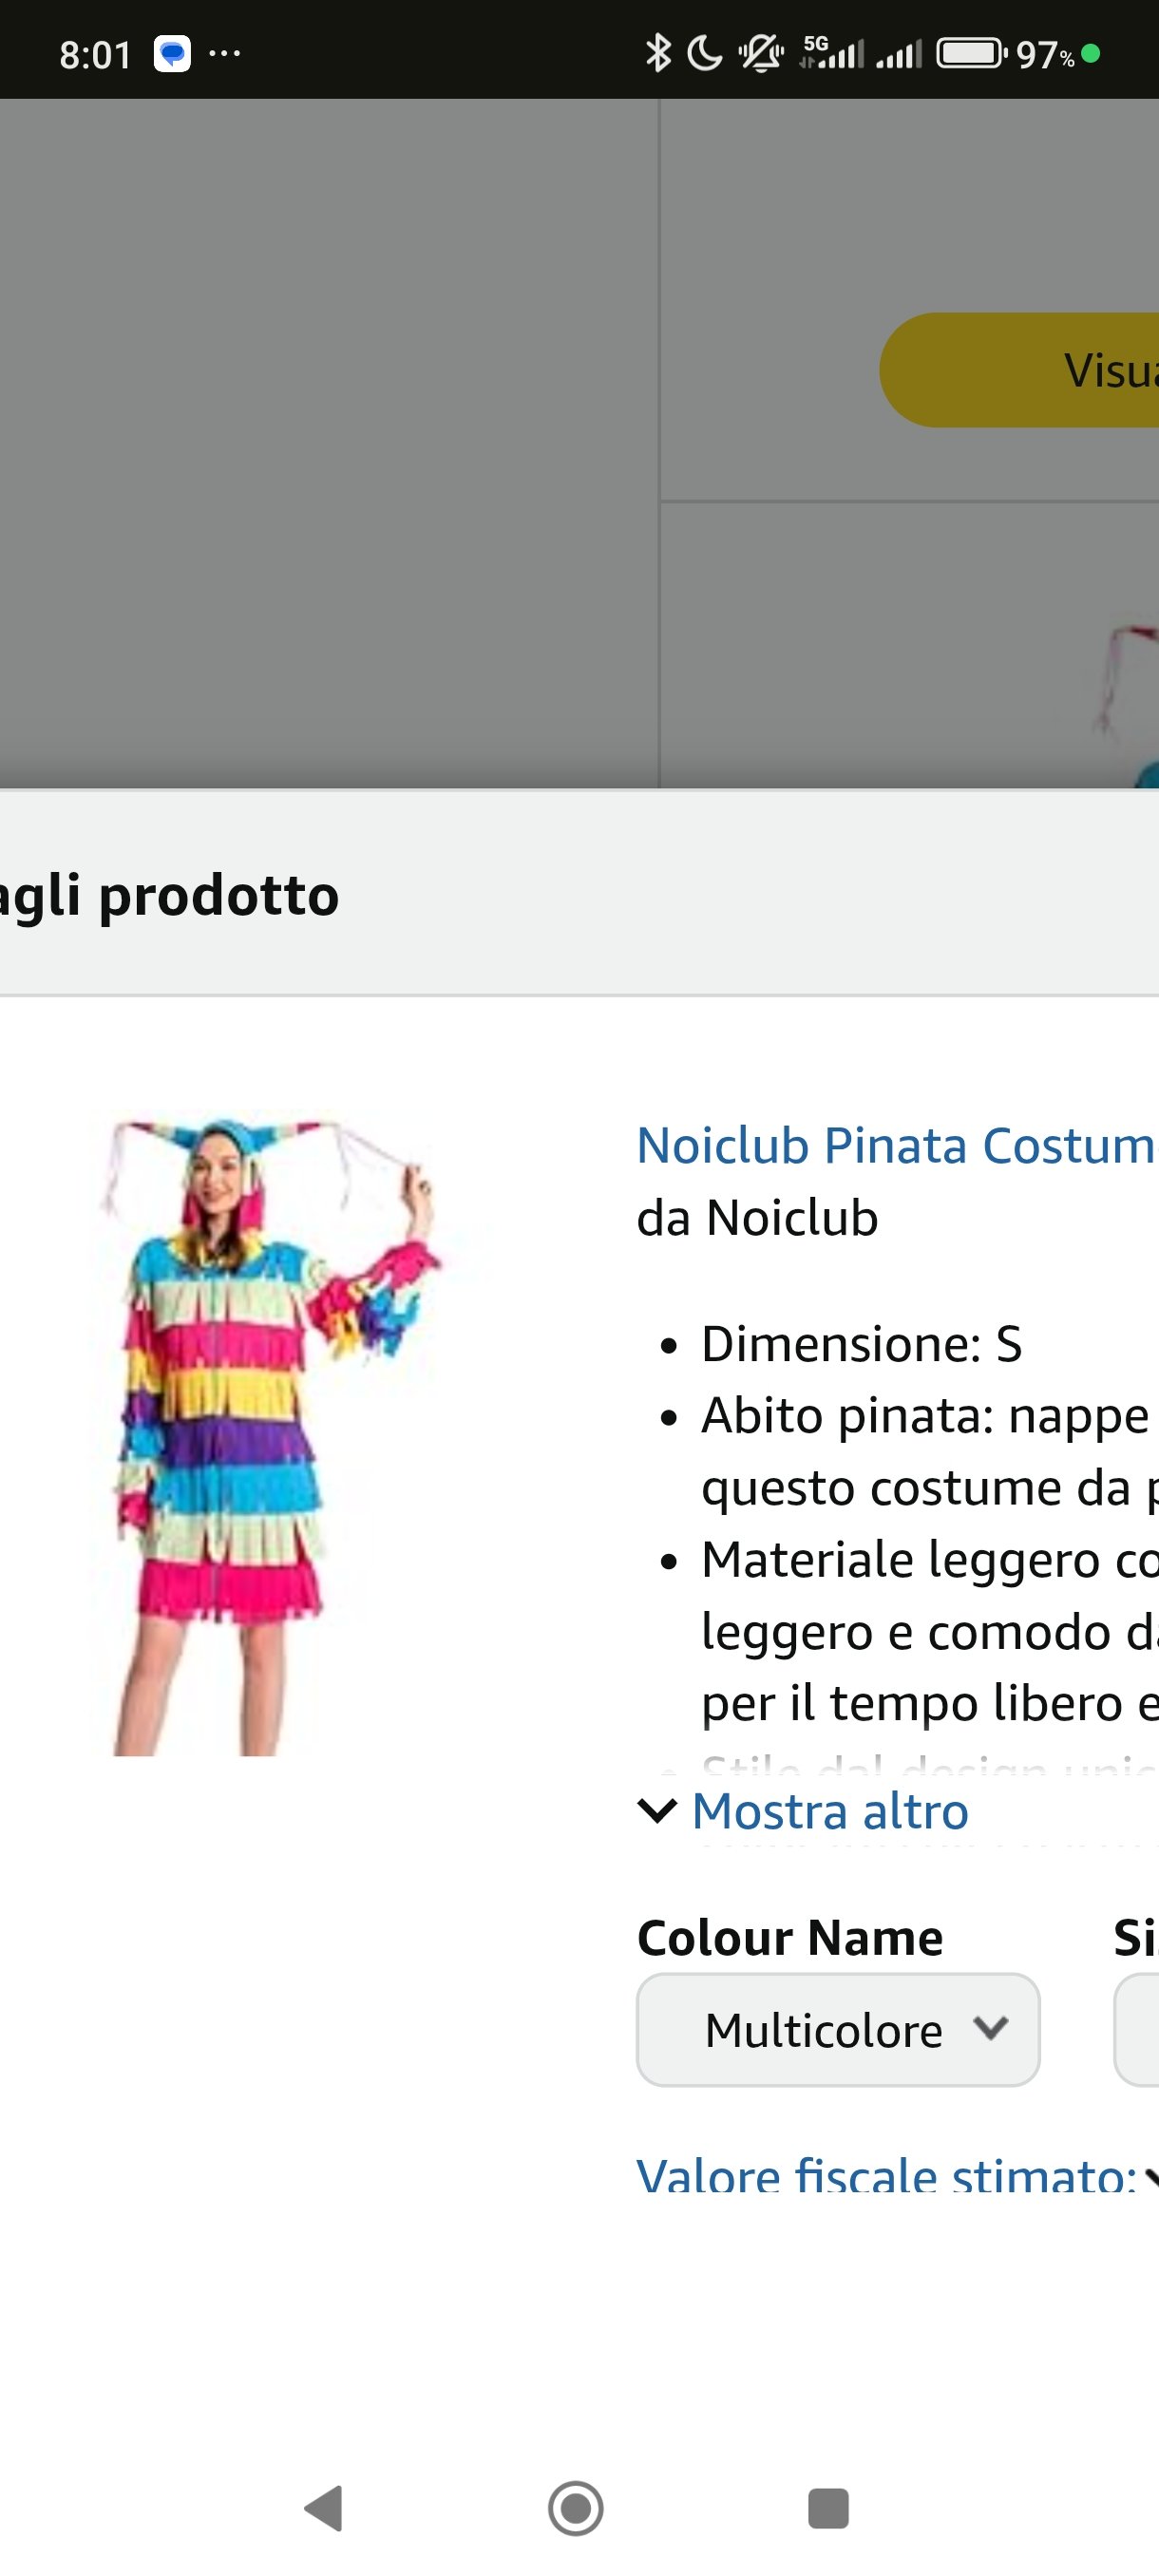Tap the silent mode bell icon

760,53
